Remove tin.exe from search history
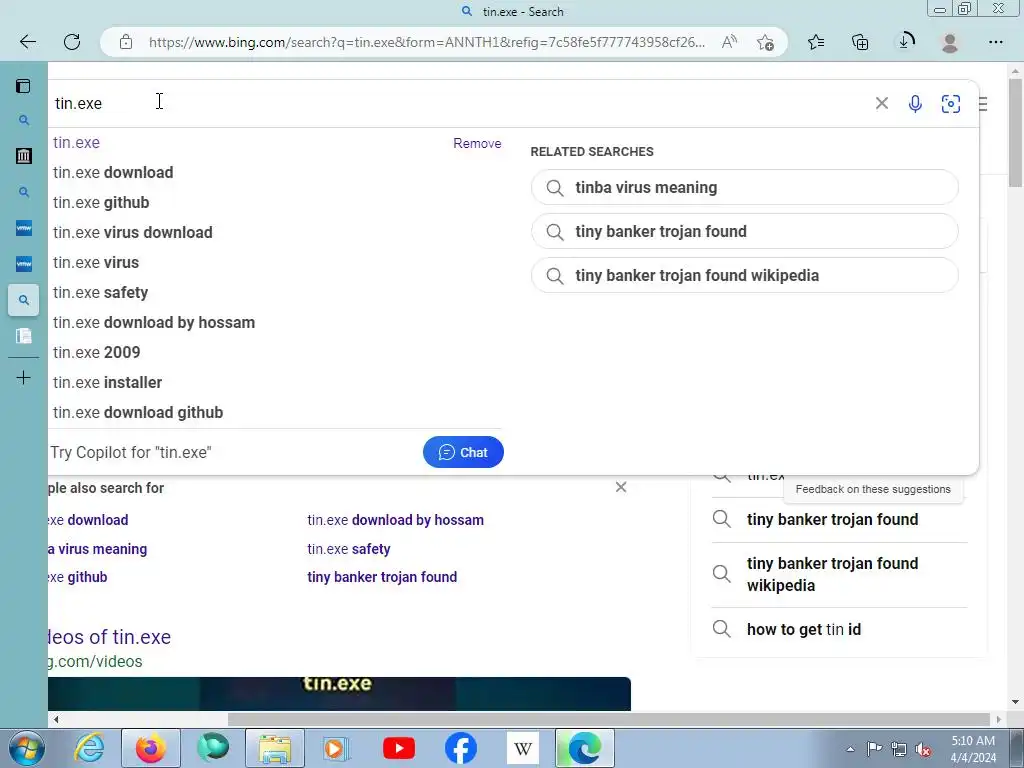 click(477, 143)
